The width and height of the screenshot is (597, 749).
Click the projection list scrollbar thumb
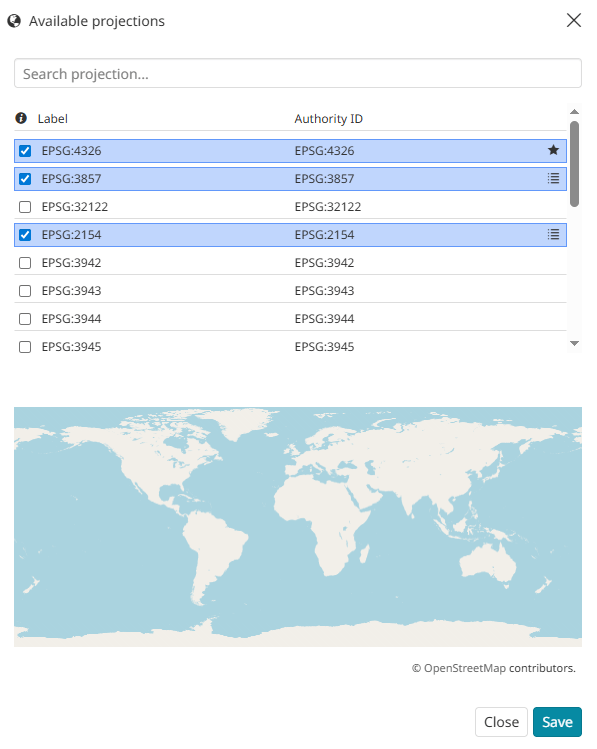(x=575, y=164)
